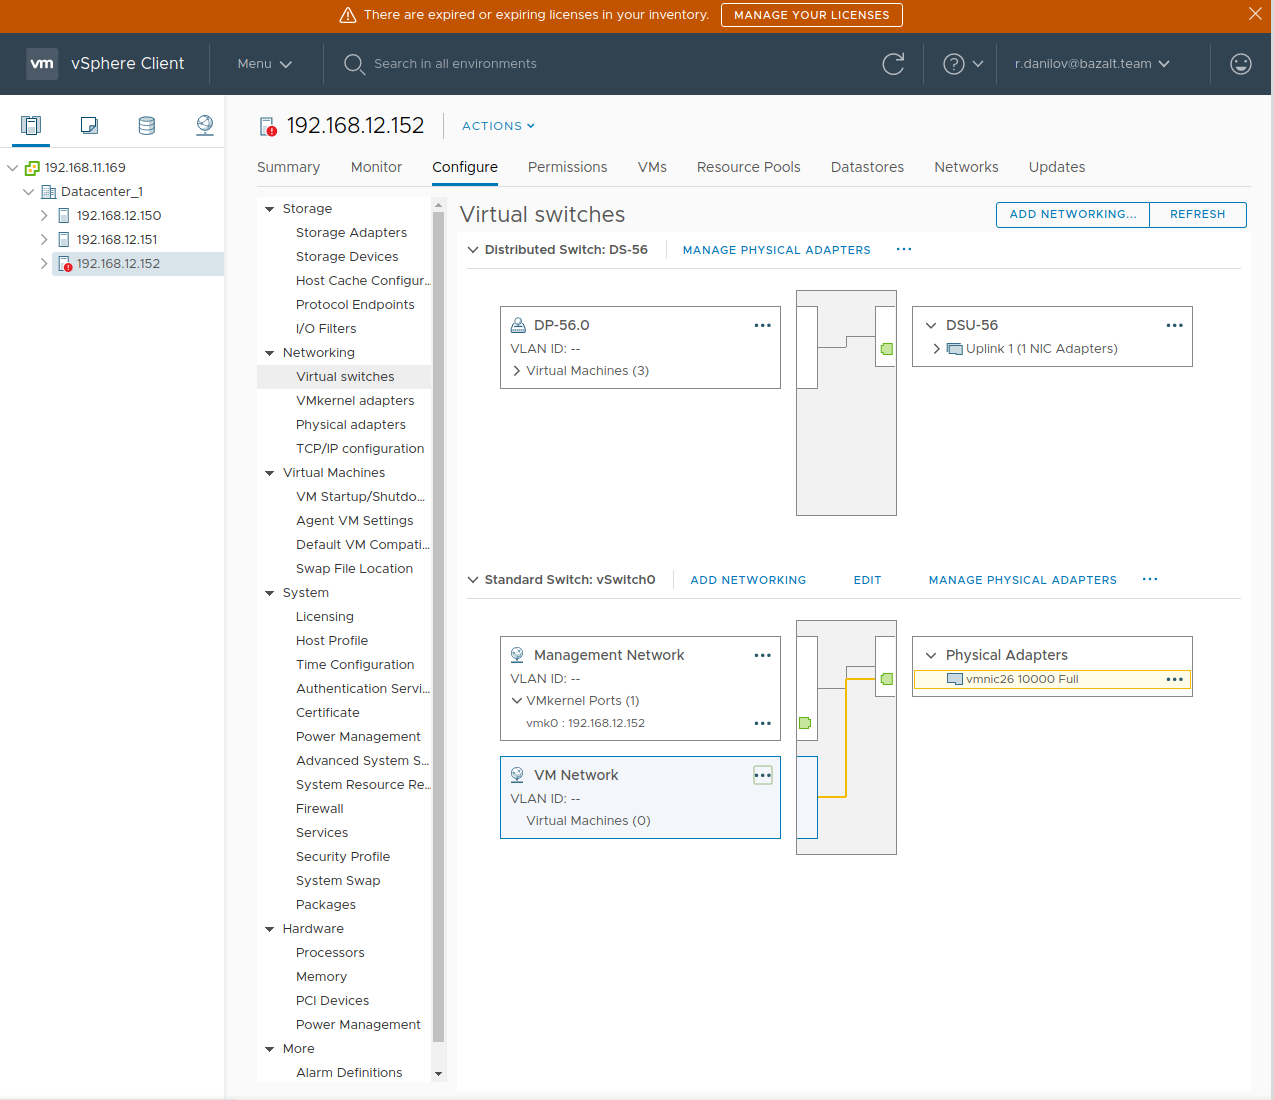This screenshot has width=1274, height=1100.
Task: Collapse VMkernel Ports under Management Network
Action: (517, 701)
